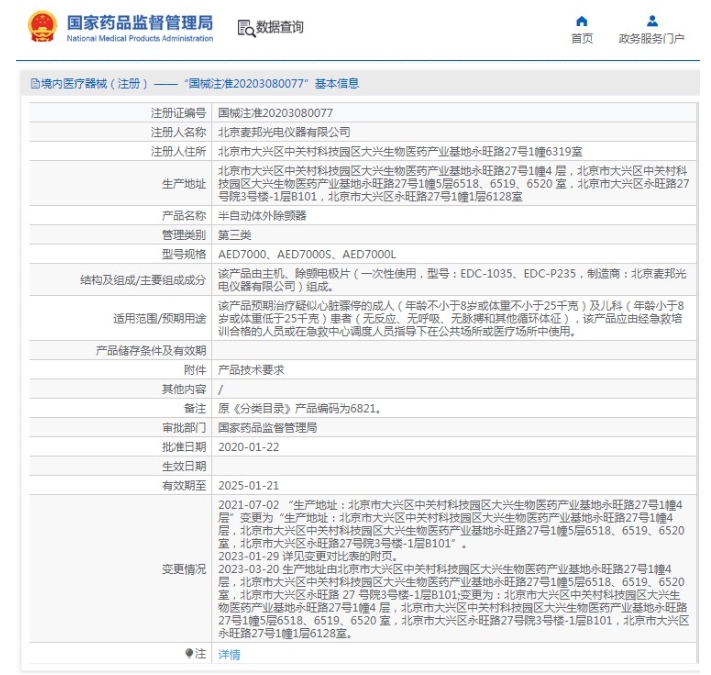The width and height of the screenshot is (711, 675).
Task: Click the document icon before 境内医疗器械
Action: [x=34, y=84]
